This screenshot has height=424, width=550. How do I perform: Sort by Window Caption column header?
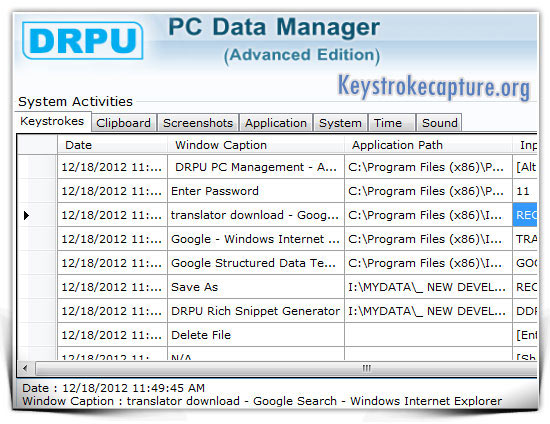coord(256,145)
